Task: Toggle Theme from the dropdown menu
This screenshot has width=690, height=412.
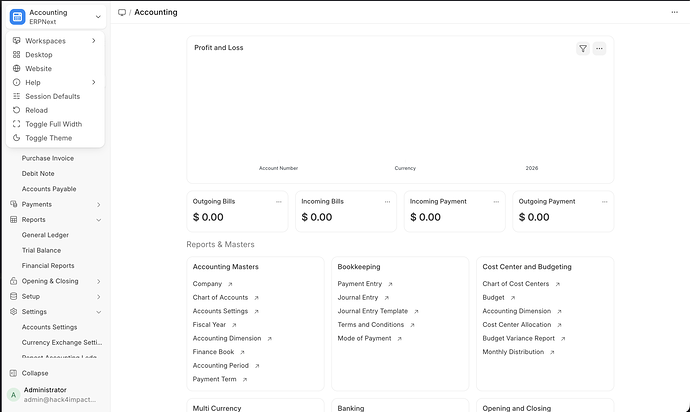Action: (x=47, y=138)
